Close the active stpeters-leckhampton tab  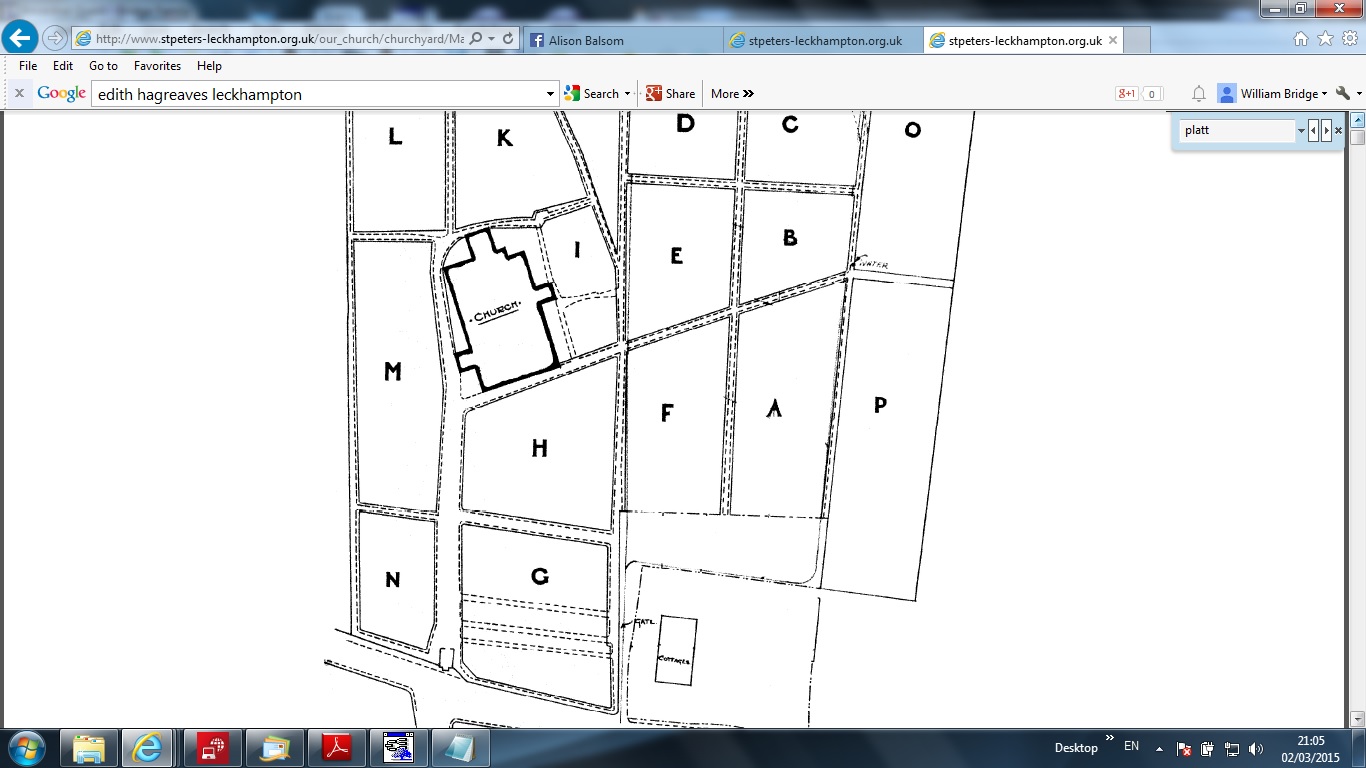[1113, 41]
